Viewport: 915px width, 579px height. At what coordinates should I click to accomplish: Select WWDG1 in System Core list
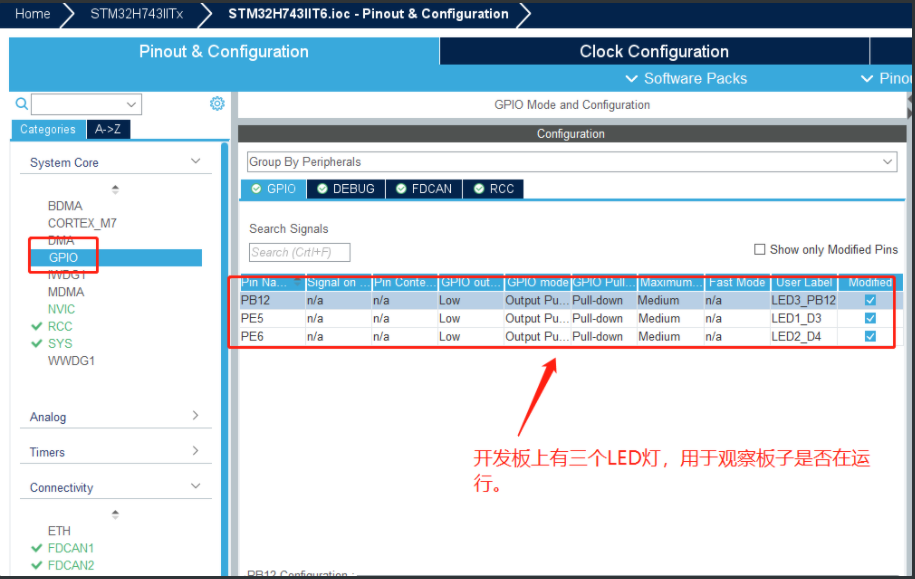[x=71, y=361]
